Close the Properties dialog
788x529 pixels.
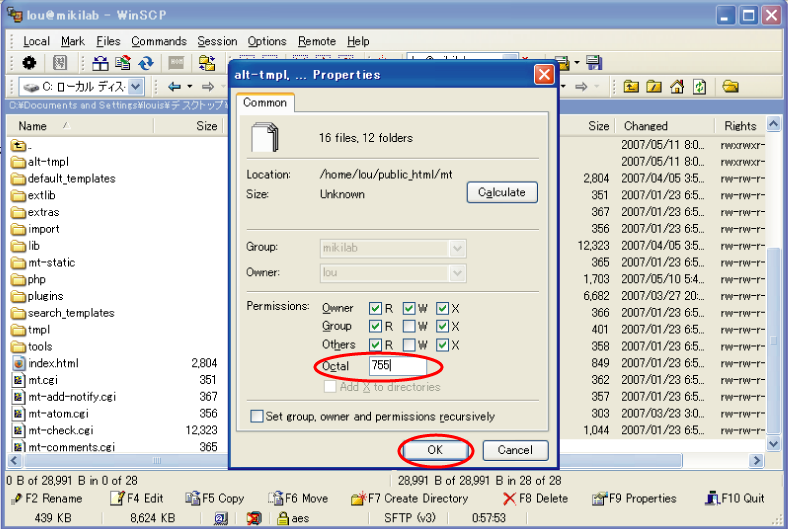tap(544, 75)
